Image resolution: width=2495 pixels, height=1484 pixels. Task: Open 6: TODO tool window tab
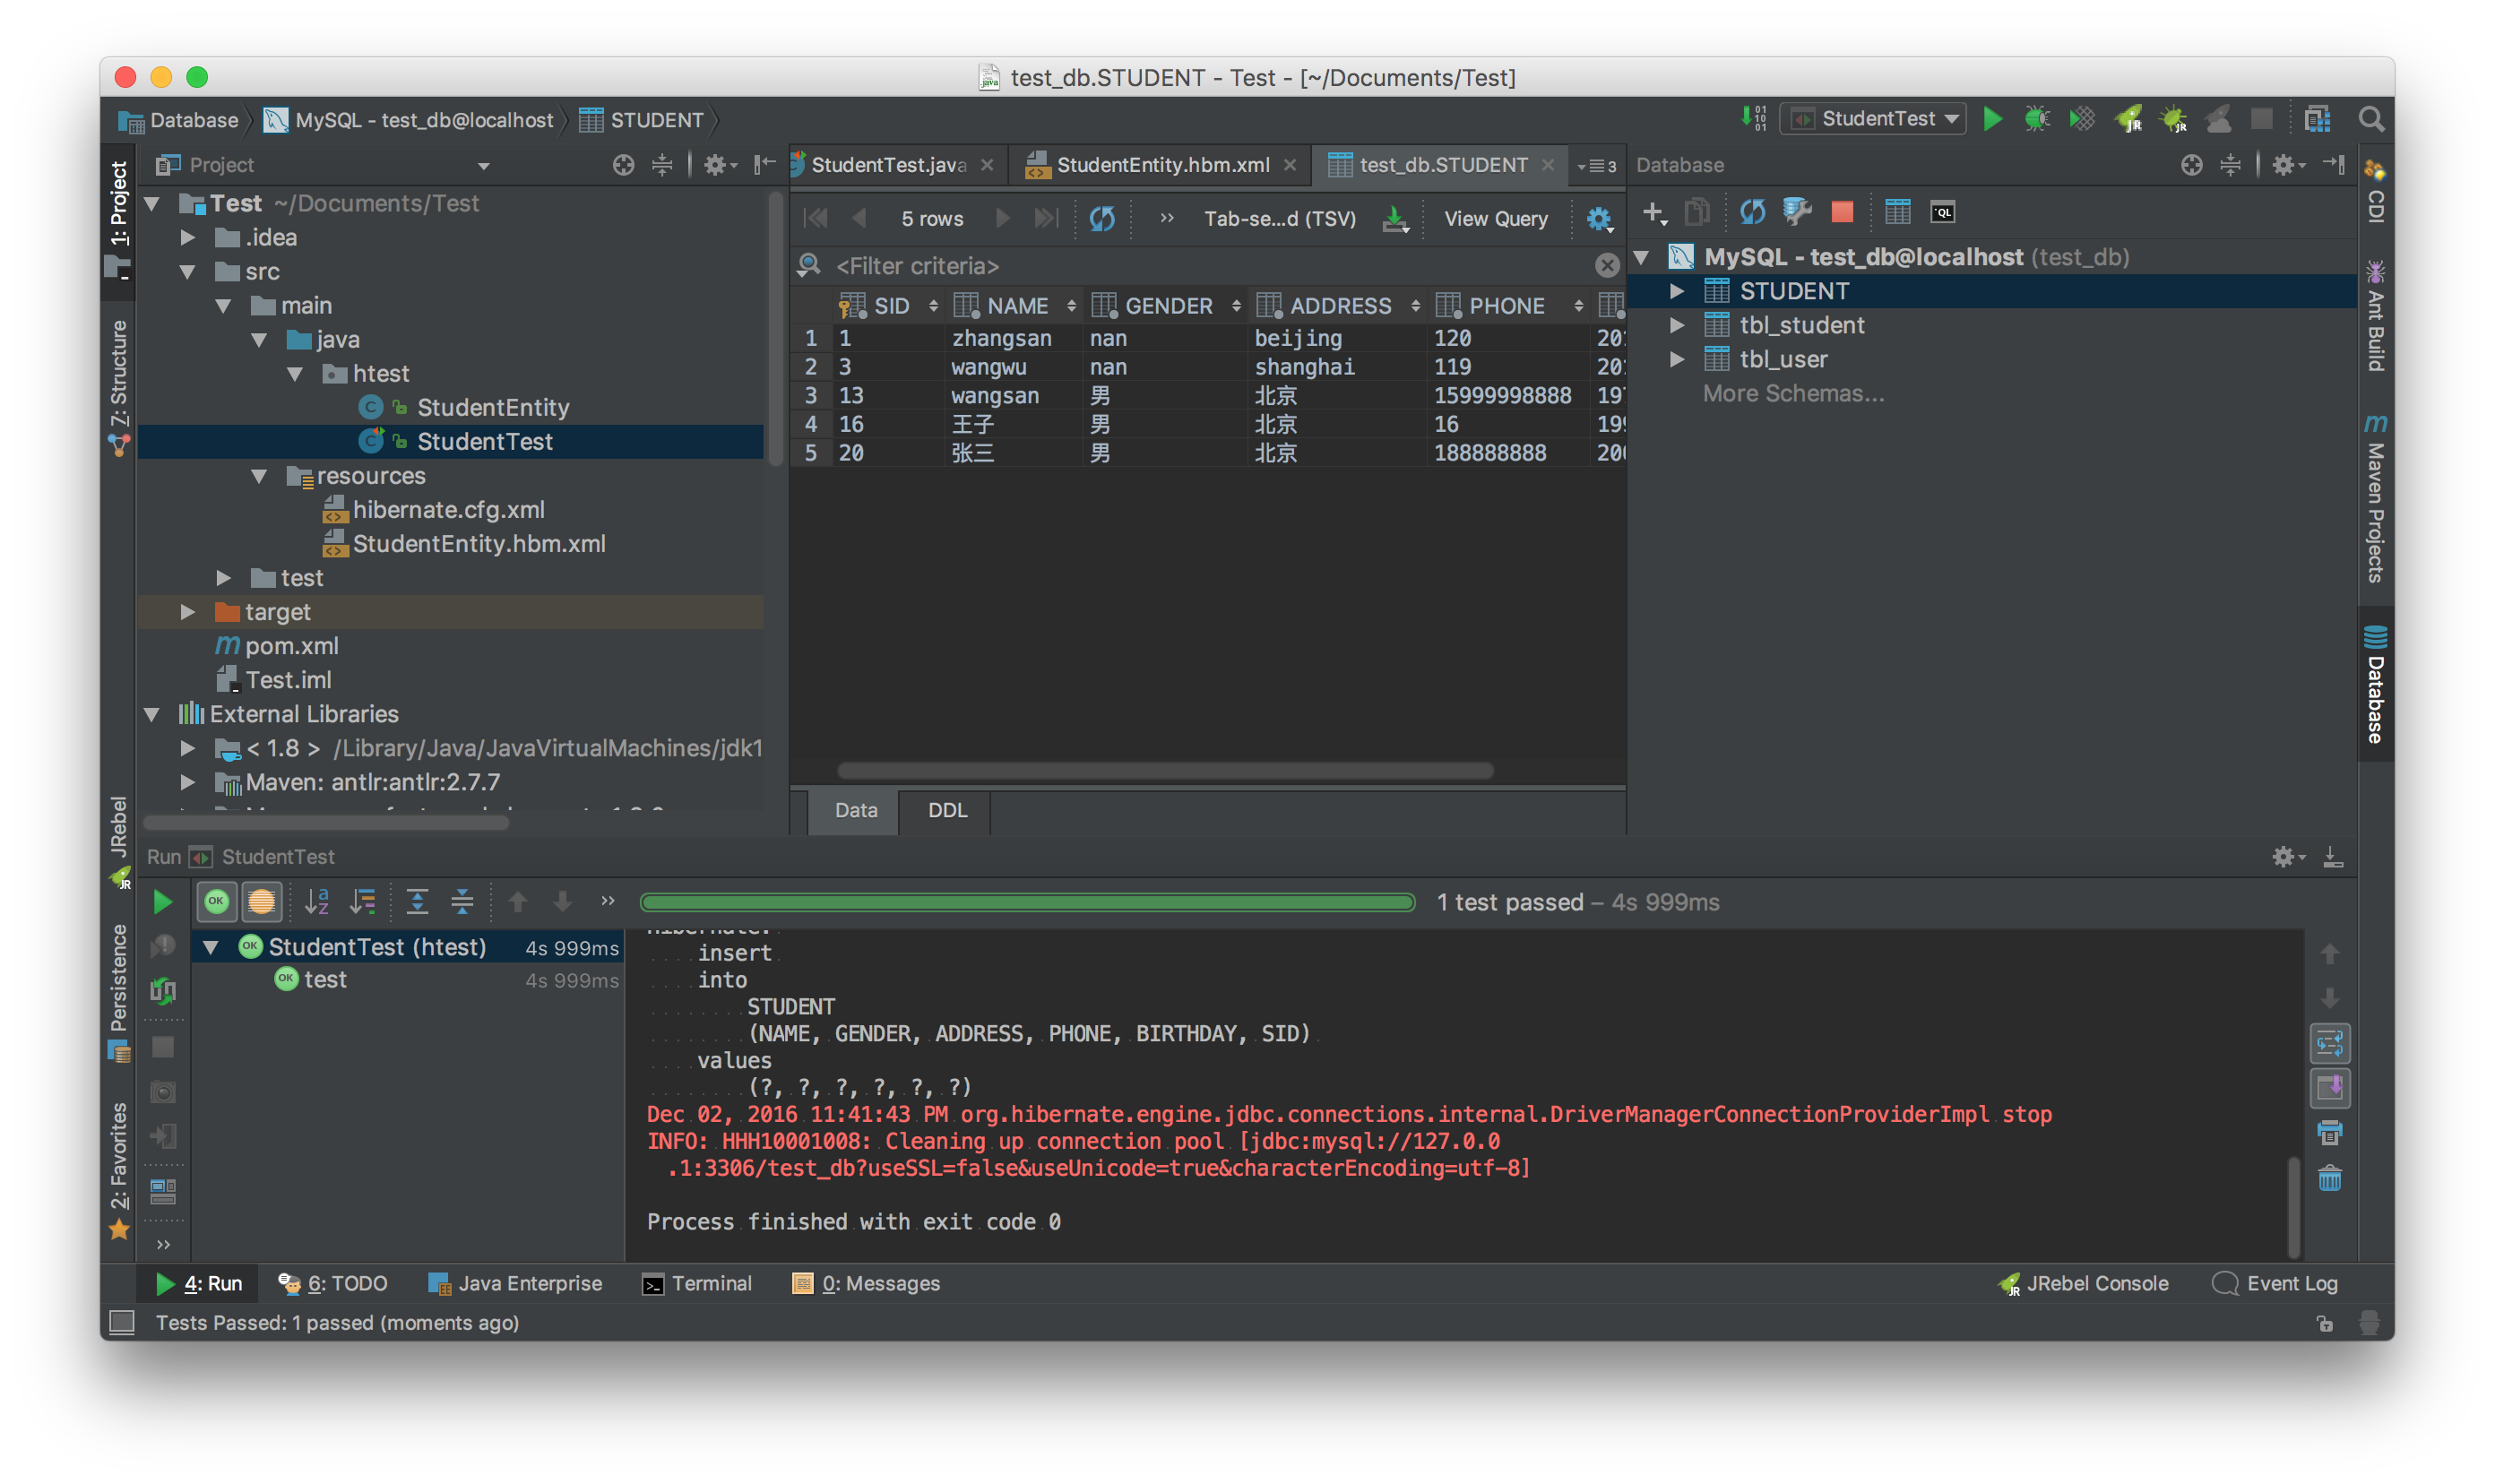(x=333, y=1283)
